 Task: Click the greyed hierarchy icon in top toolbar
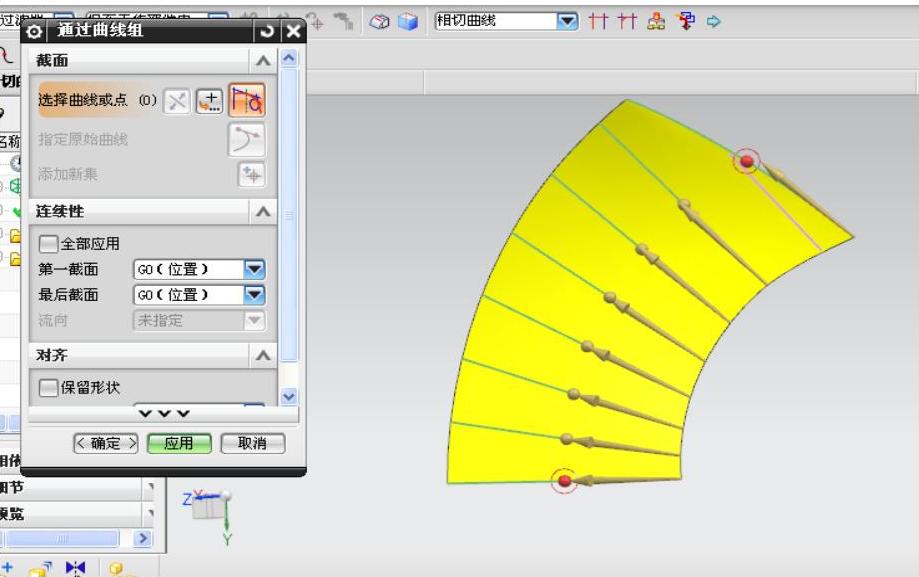click(343, 22)
